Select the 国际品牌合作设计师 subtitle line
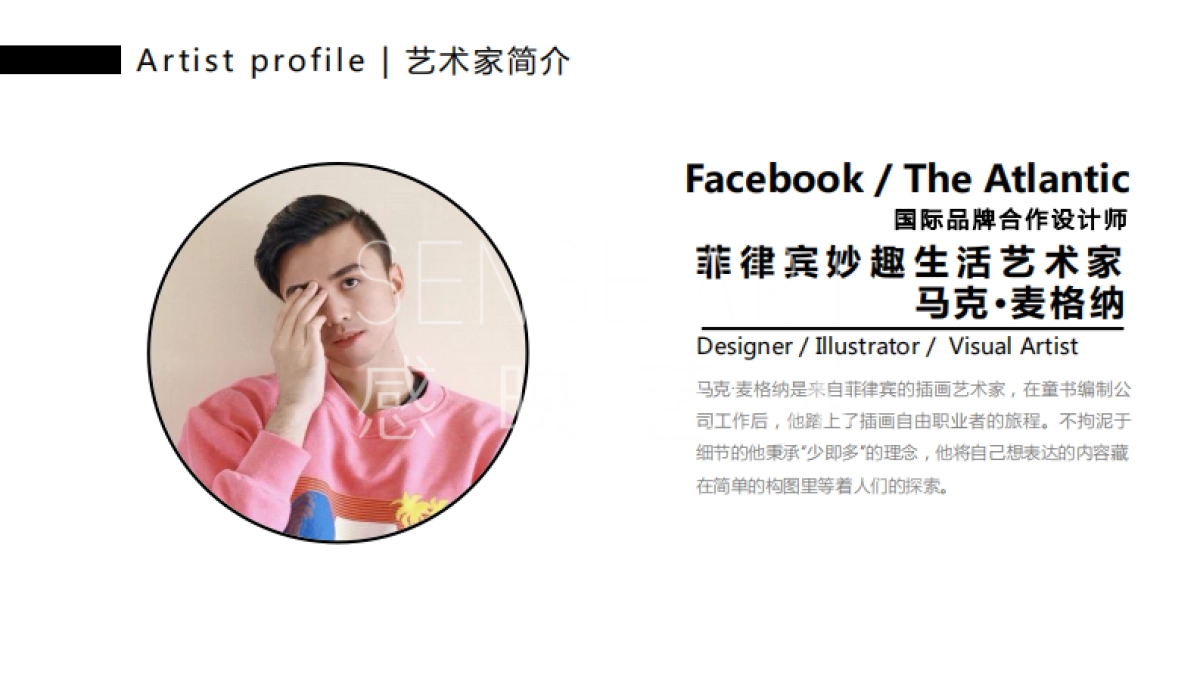This screenshot has width=1200, height=675. [x=1011, y=220]
